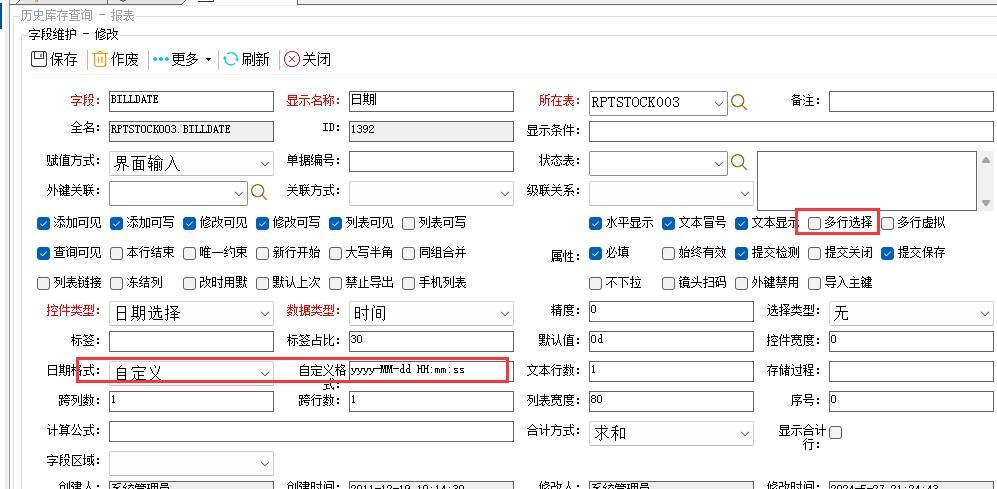Click magnifier search icon beside 状态表
997x489 pixels.
(x=738, y=162)
